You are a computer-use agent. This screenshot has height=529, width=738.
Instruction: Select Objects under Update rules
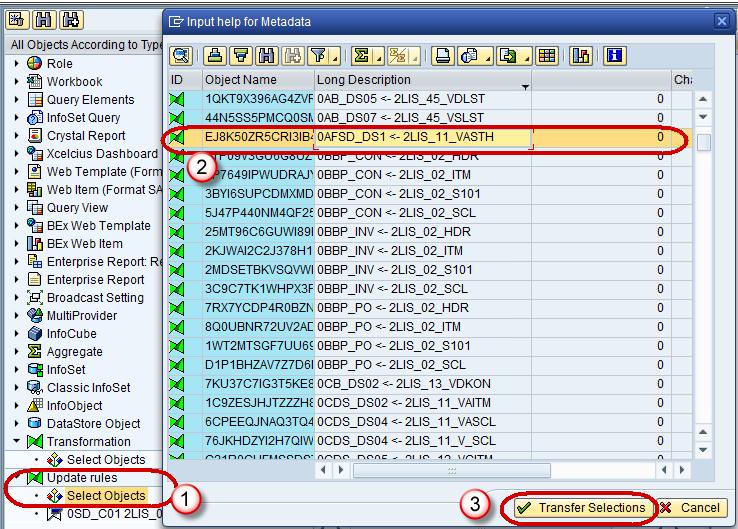[x=105, y=496]
